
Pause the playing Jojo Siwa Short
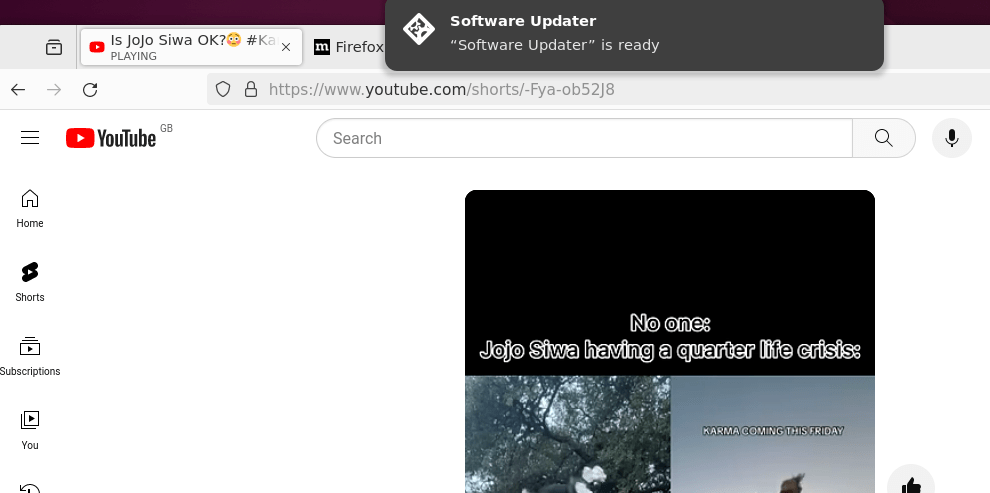pos(670,342)
